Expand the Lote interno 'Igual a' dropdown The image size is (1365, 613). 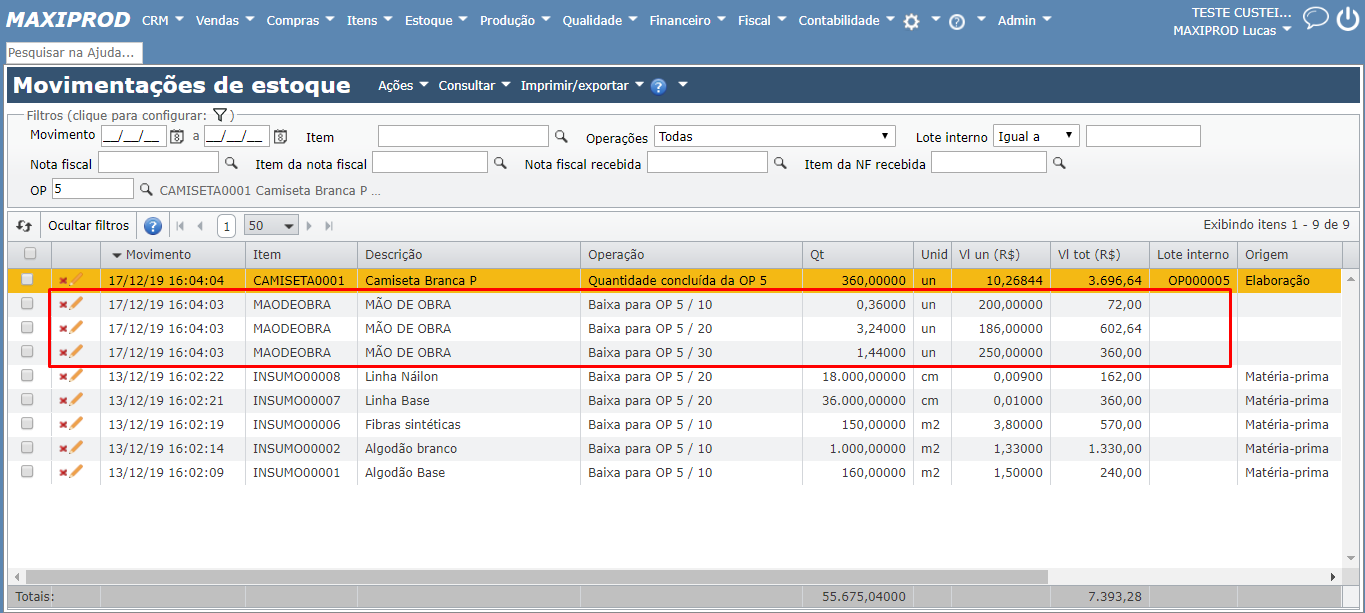[x=1036, y=136]
